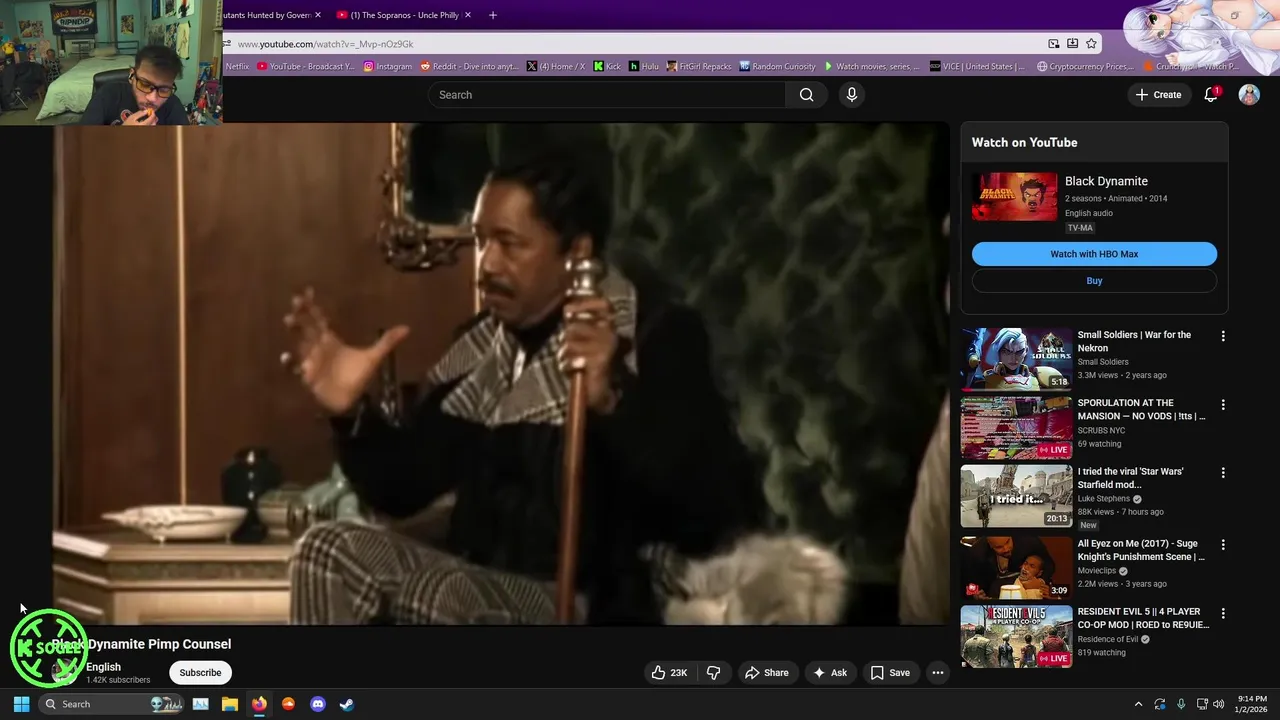Open options for All Eyez on Me video
This screenshot has height=720, width=1280.
1223,545
